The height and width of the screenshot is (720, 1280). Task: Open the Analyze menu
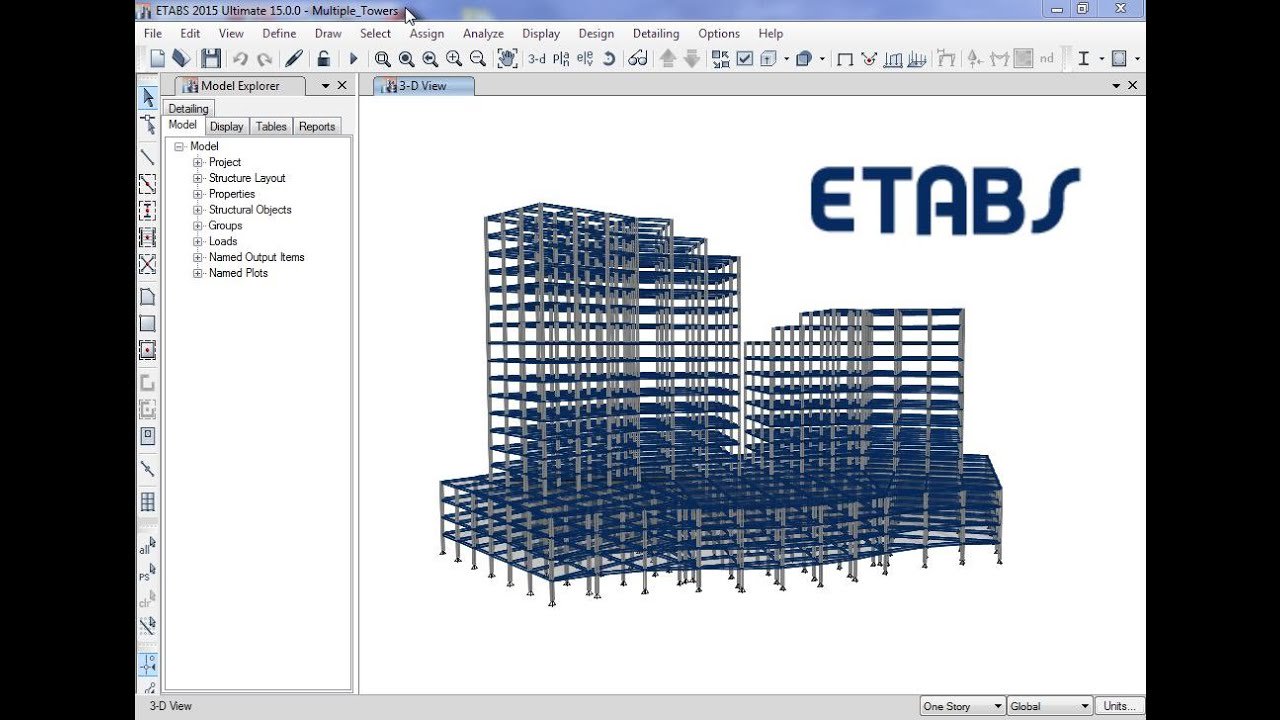pos(483,33)
